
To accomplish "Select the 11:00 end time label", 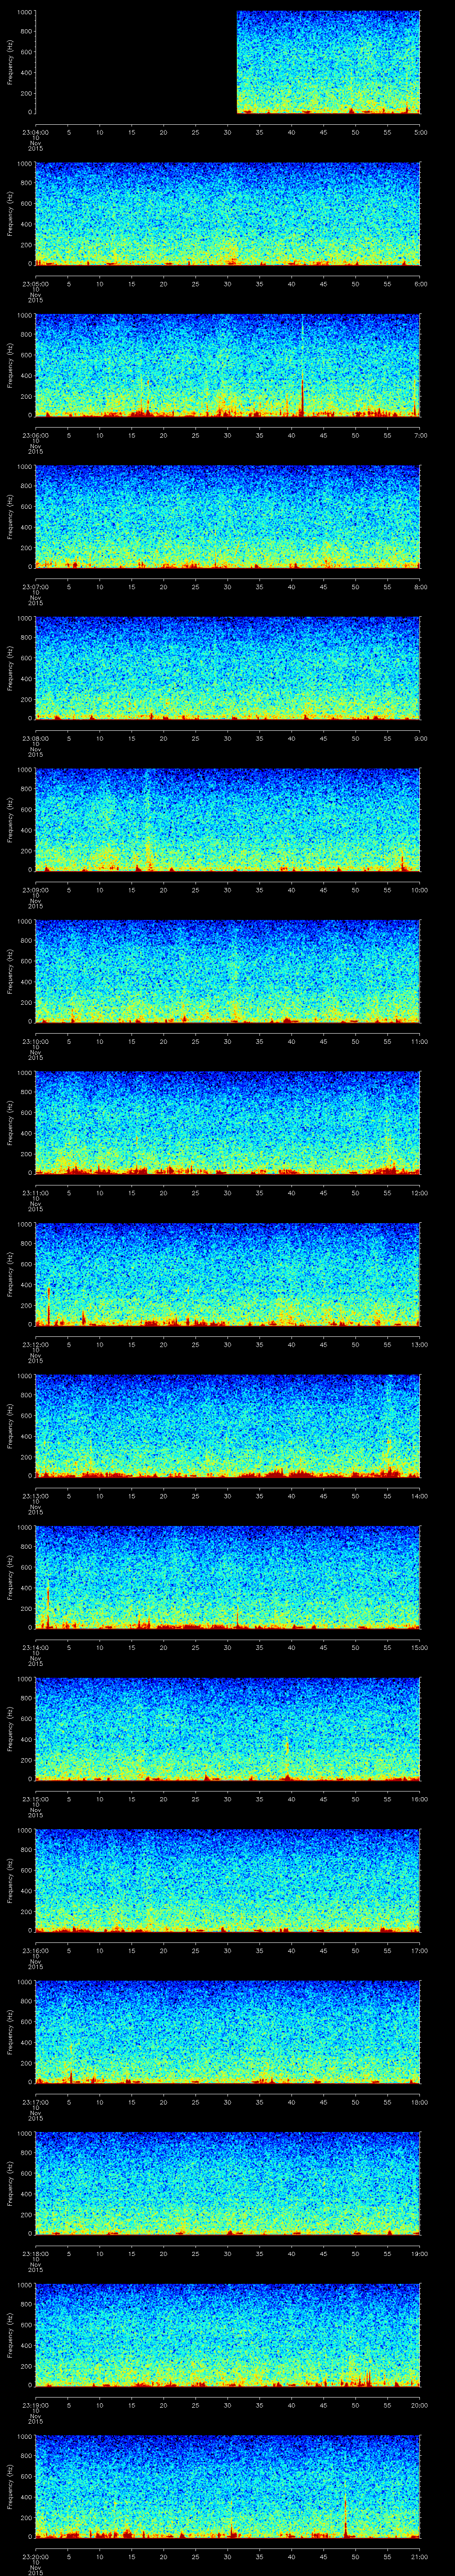I will point(419,1041).
